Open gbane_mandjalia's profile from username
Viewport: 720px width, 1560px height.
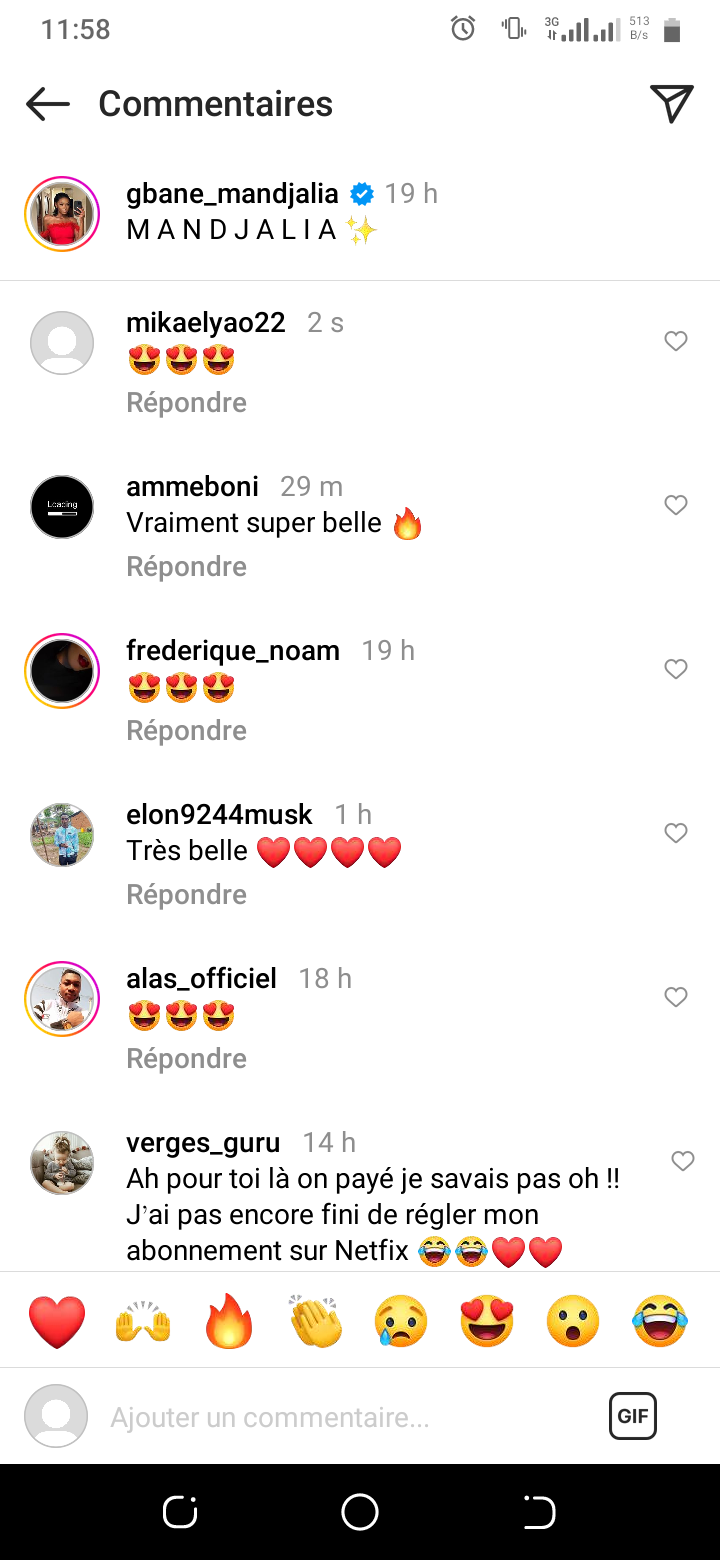coord(232,193)
